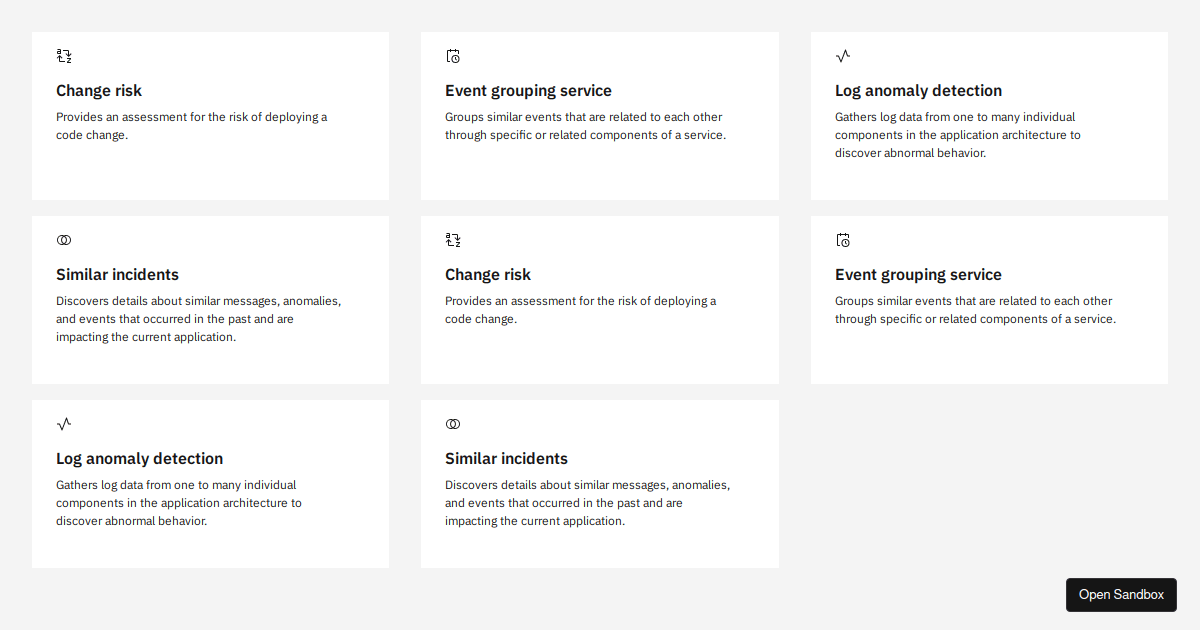Click the second Change risk title
This screenshot has height=630, width=1200.
pos(488,274)
